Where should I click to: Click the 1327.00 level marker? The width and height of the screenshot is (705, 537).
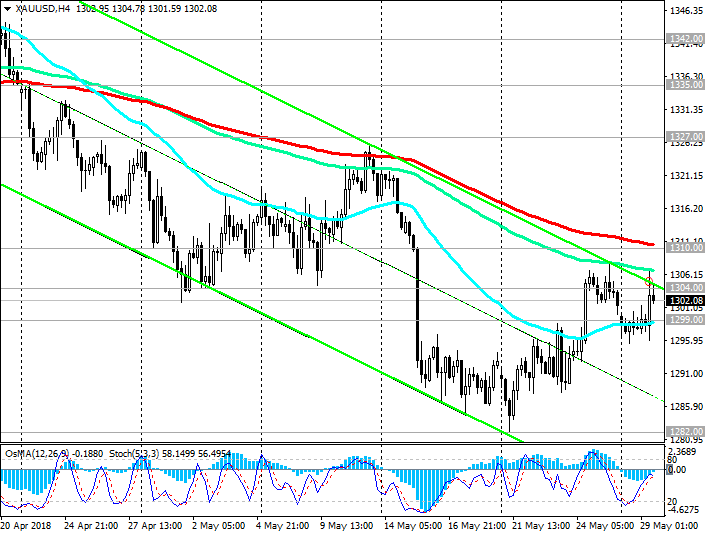[x=682, y=136]
